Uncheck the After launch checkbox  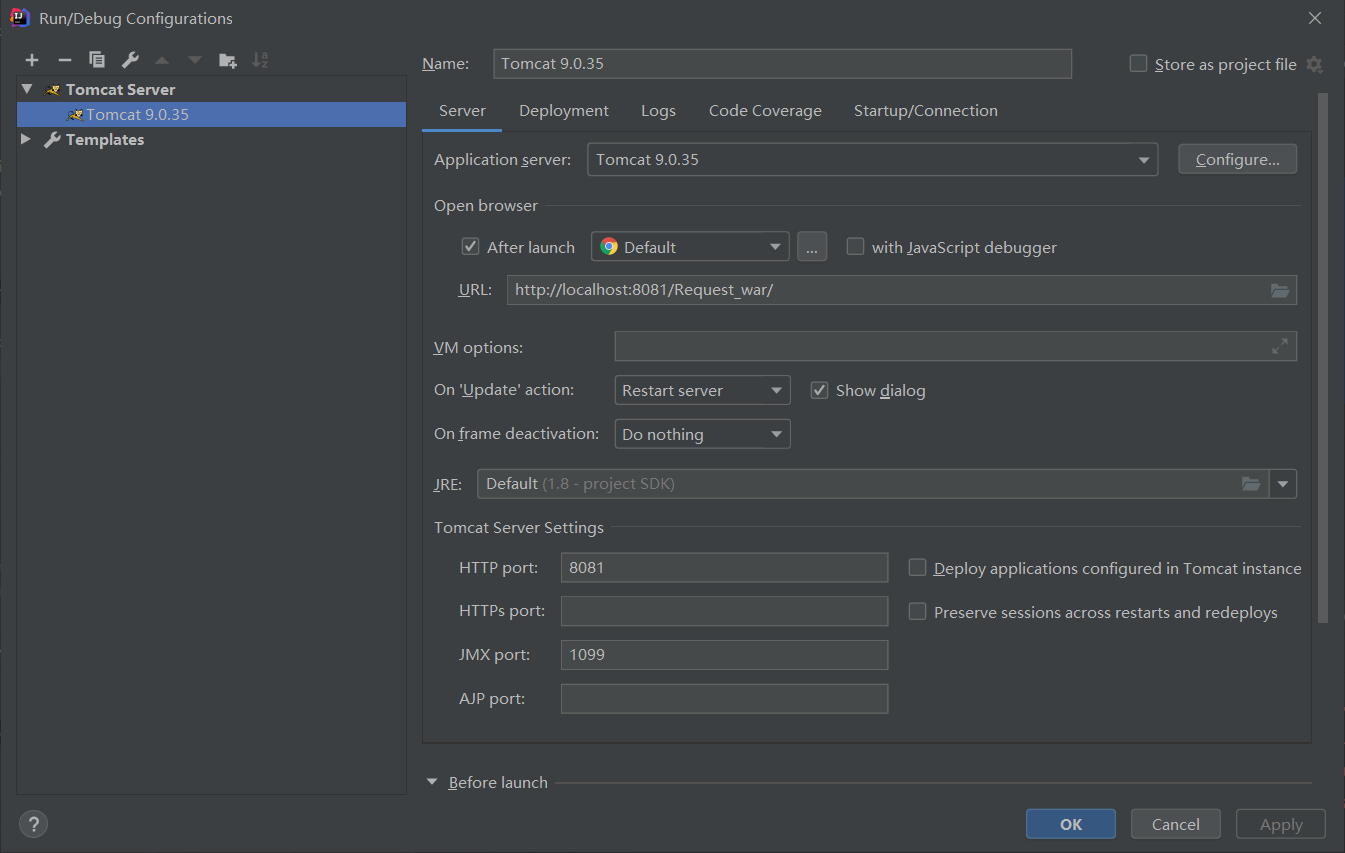click(x=470, y=246)
